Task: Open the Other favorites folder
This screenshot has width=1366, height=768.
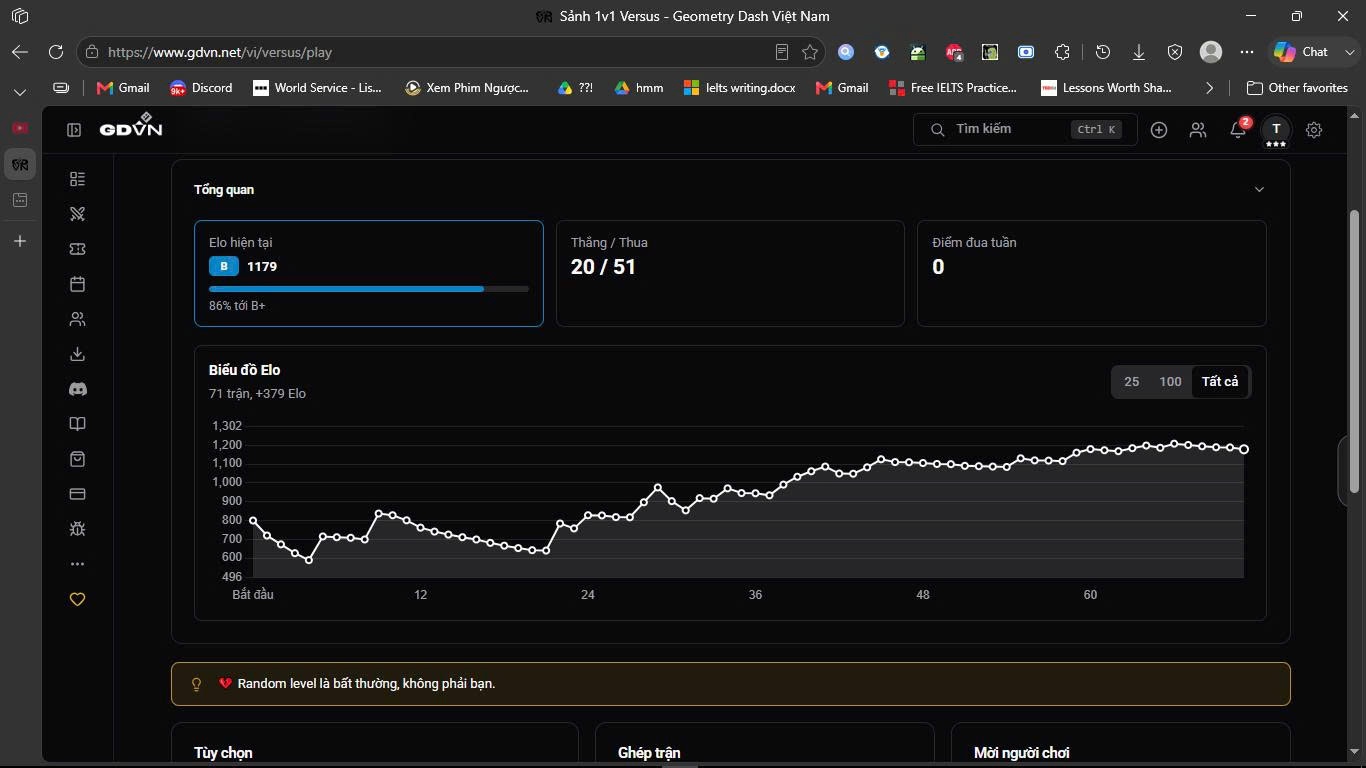Action: 1297,88
